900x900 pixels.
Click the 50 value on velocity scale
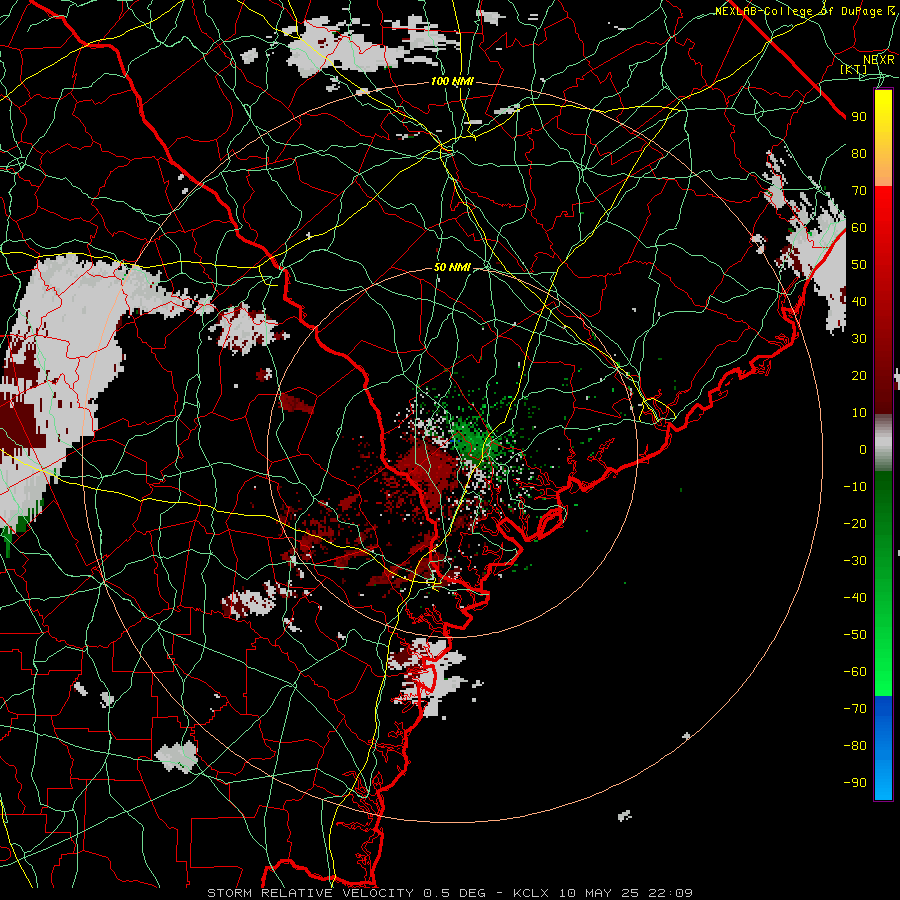[859, 265]
